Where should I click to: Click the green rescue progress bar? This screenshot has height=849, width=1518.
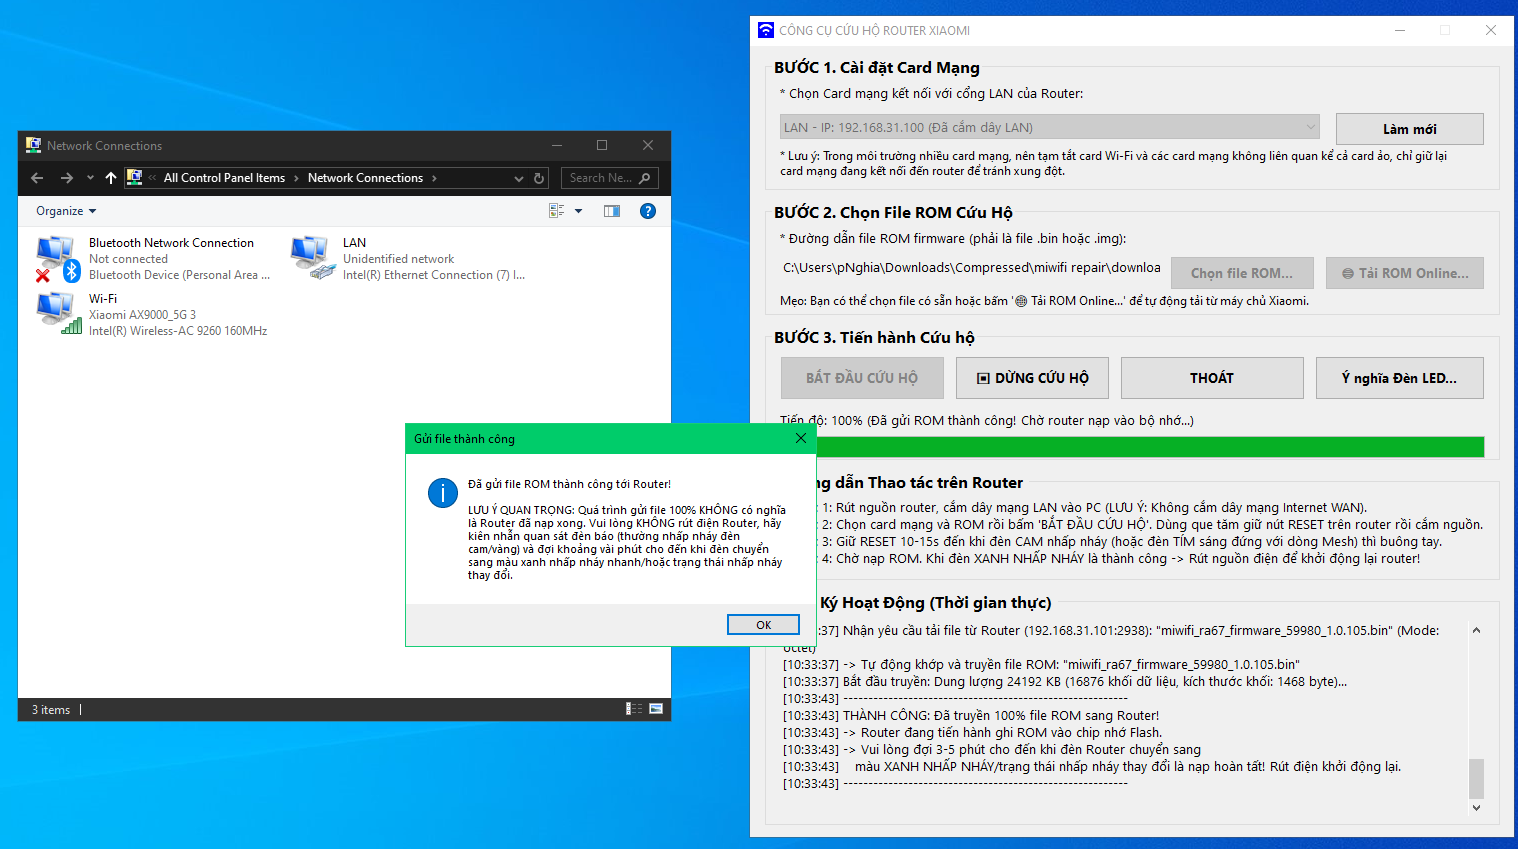click(x=1150, y=447)
